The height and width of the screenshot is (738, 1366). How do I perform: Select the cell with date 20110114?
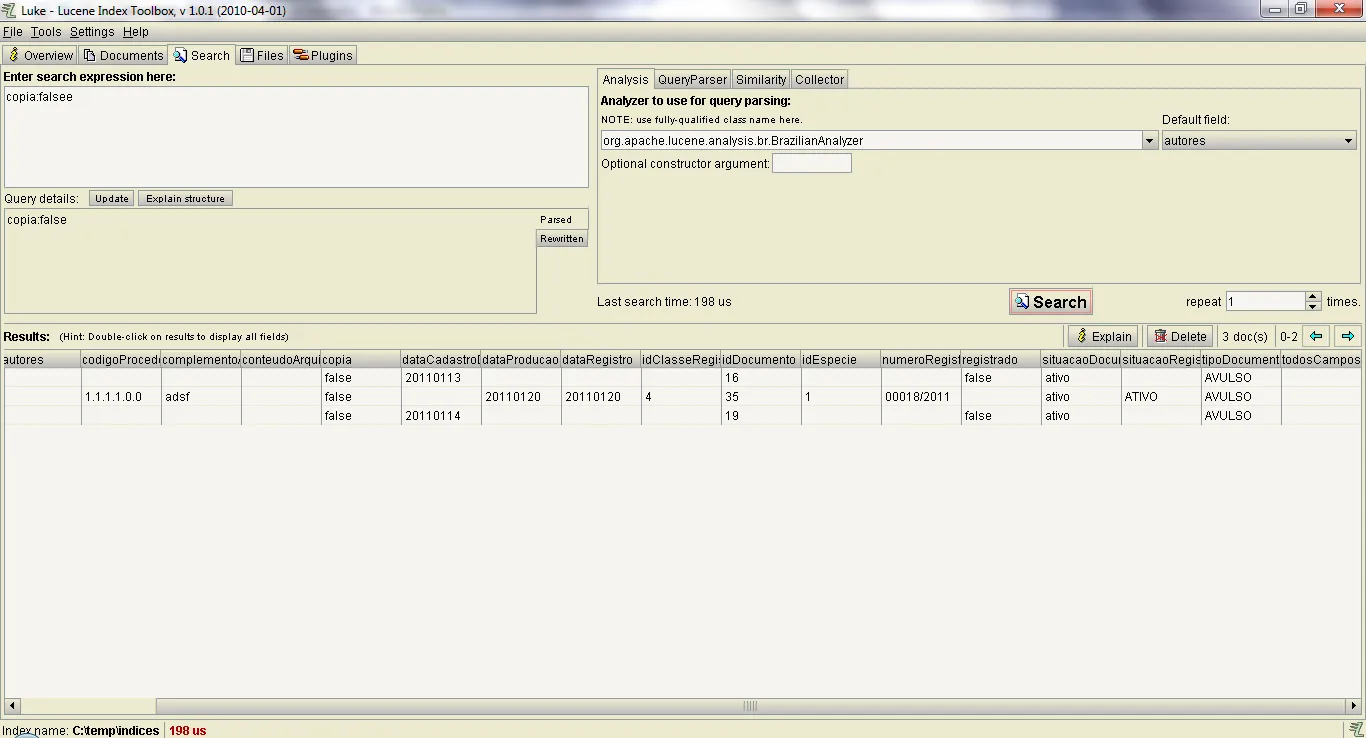tap(441, 416)
